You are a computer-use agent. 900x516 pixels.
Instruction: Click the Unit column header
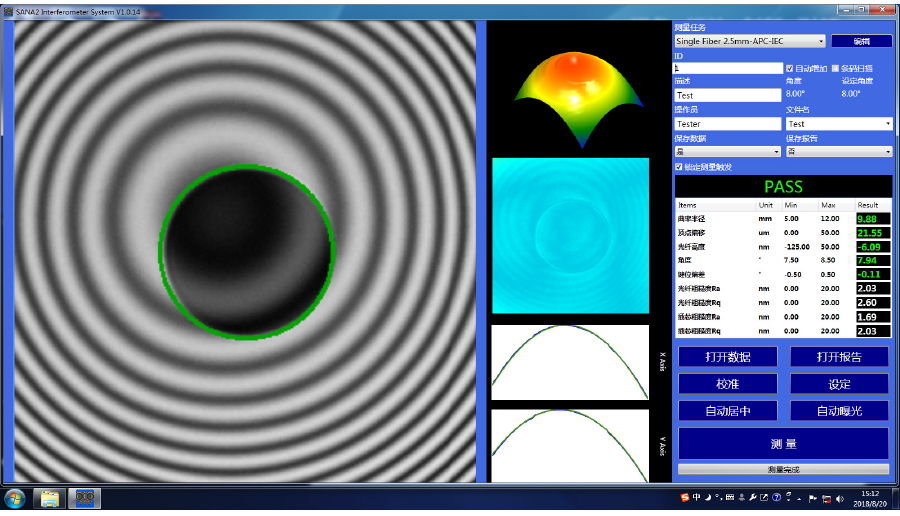point(766,205)
